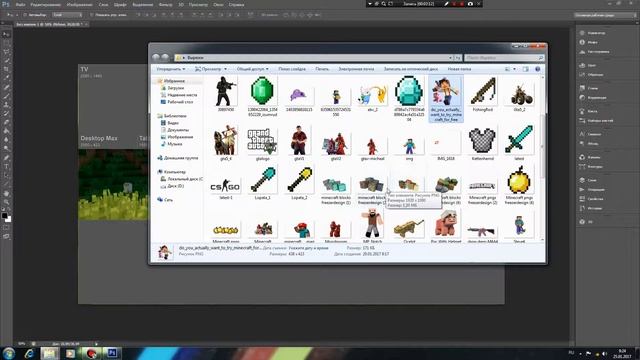Select the Crop tool in Photoshop
Screen dimensions: 640x360
[6, 69]
